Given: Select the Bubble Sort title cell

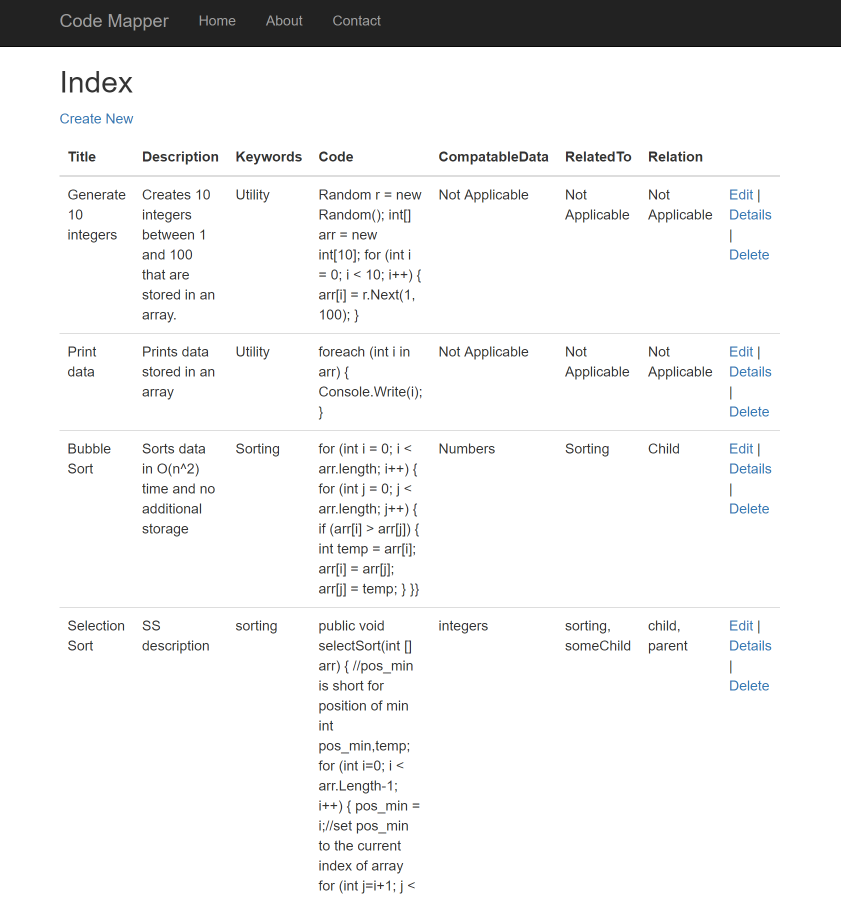Looking at the screenshot, I should pyautogui.click(x=88, y=459).
